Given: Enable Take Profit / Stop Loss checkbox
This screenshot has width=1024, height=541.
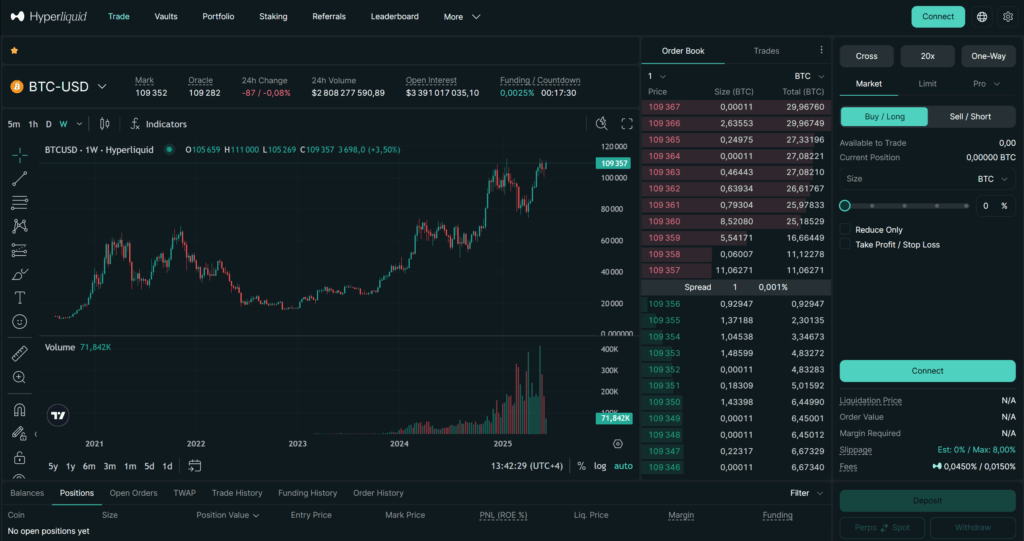Looking at the screenshot, I should click(x=845, y=244).
